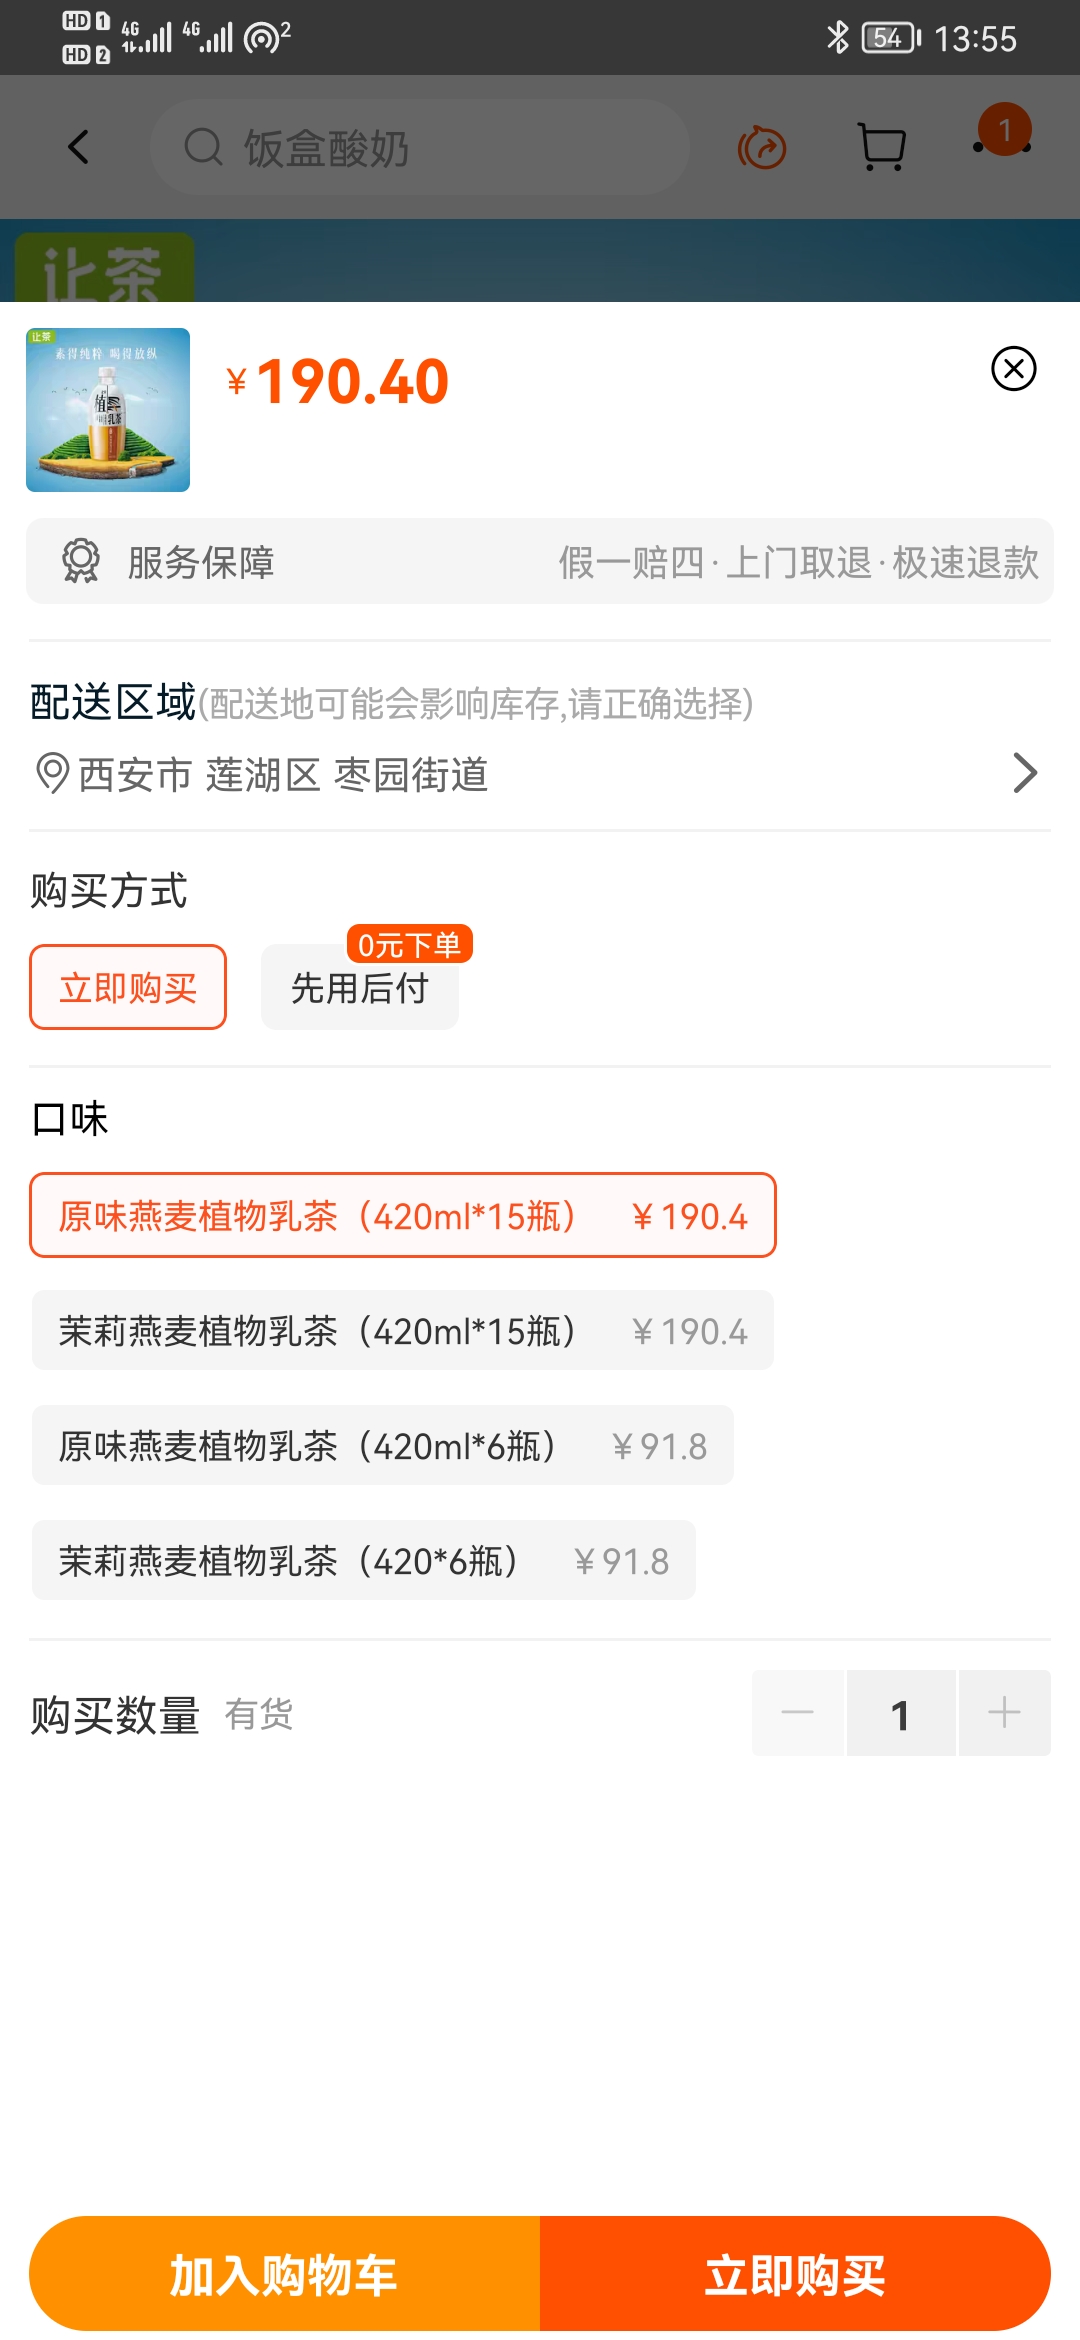Select 先用后付 purchase method option
Image resolution: width=1080 pixels, height=2340 pixels.
(360, 987)
